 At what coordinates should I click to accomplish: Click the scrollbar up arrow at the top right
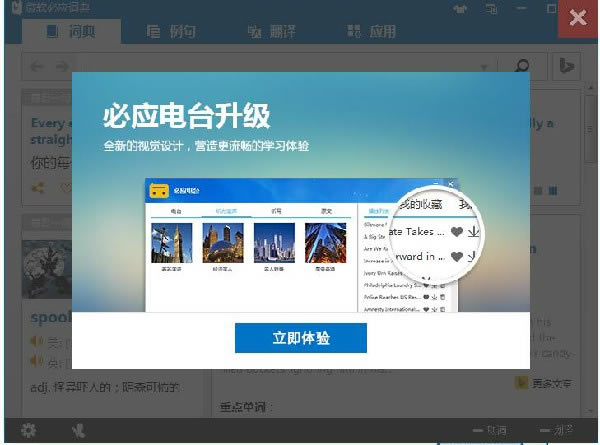click(591, 88)
